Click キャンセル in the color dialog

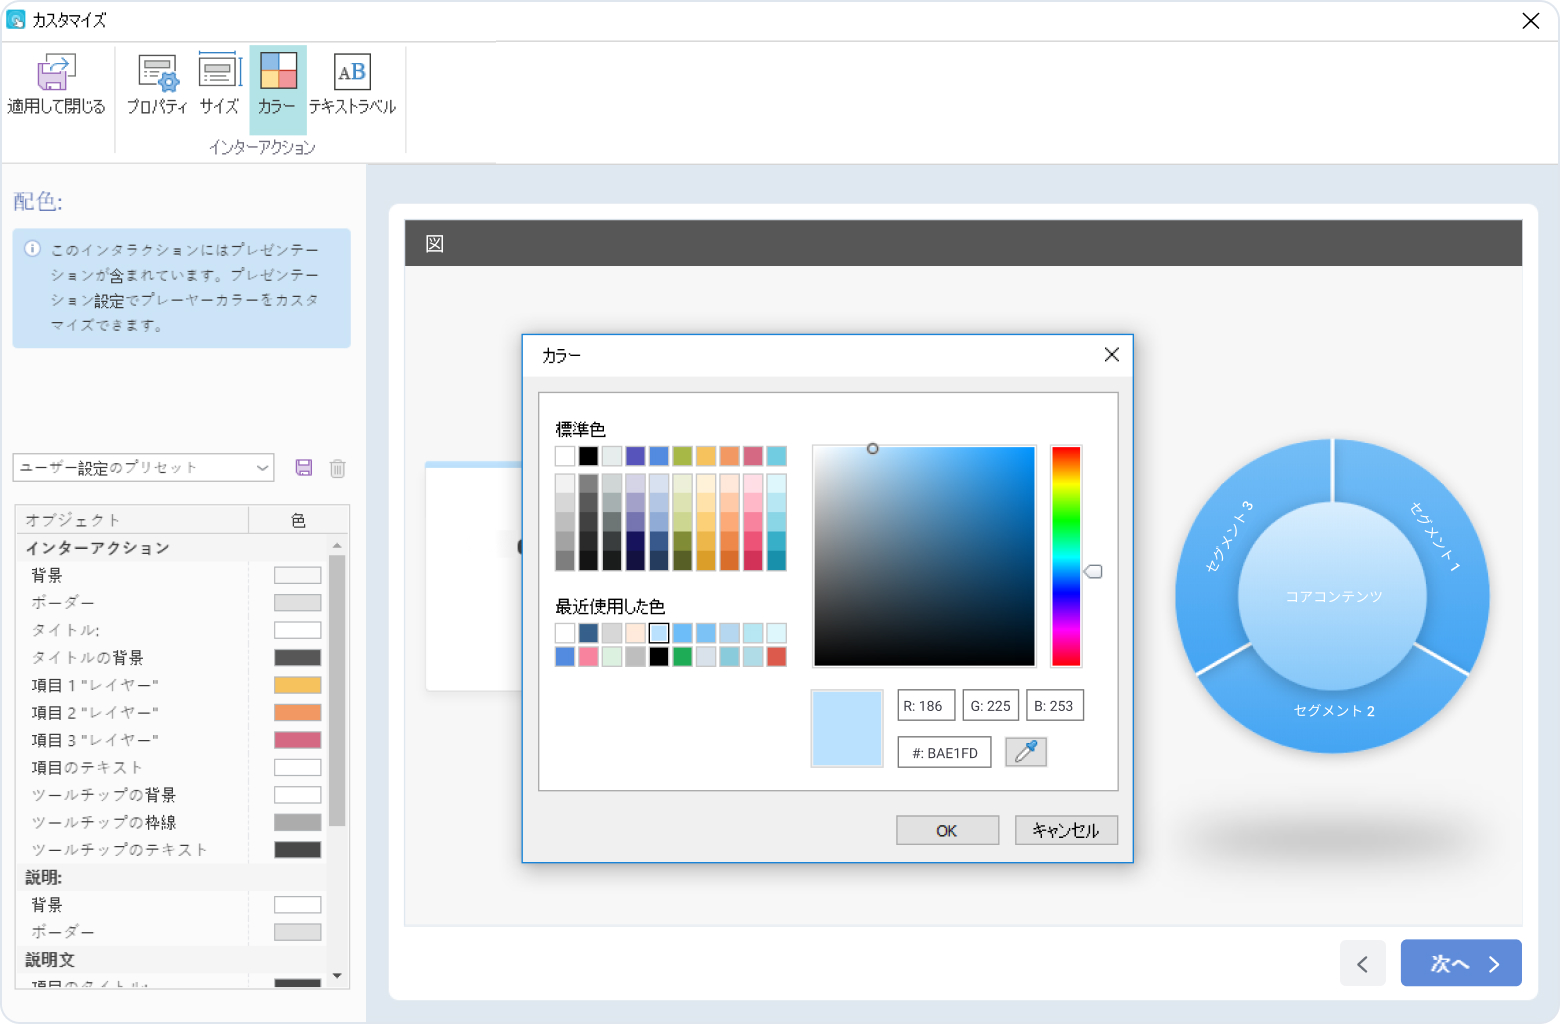[x=1066, y=831]
